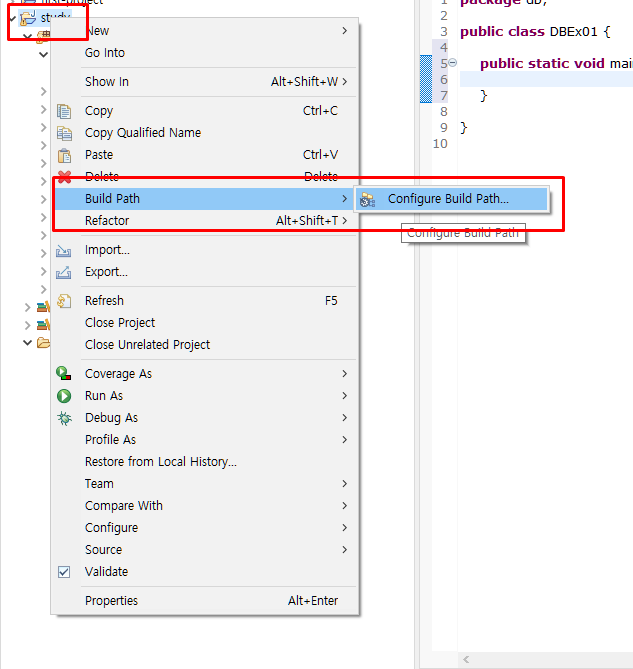Expand the Coverage As submenu arrow

345,374
